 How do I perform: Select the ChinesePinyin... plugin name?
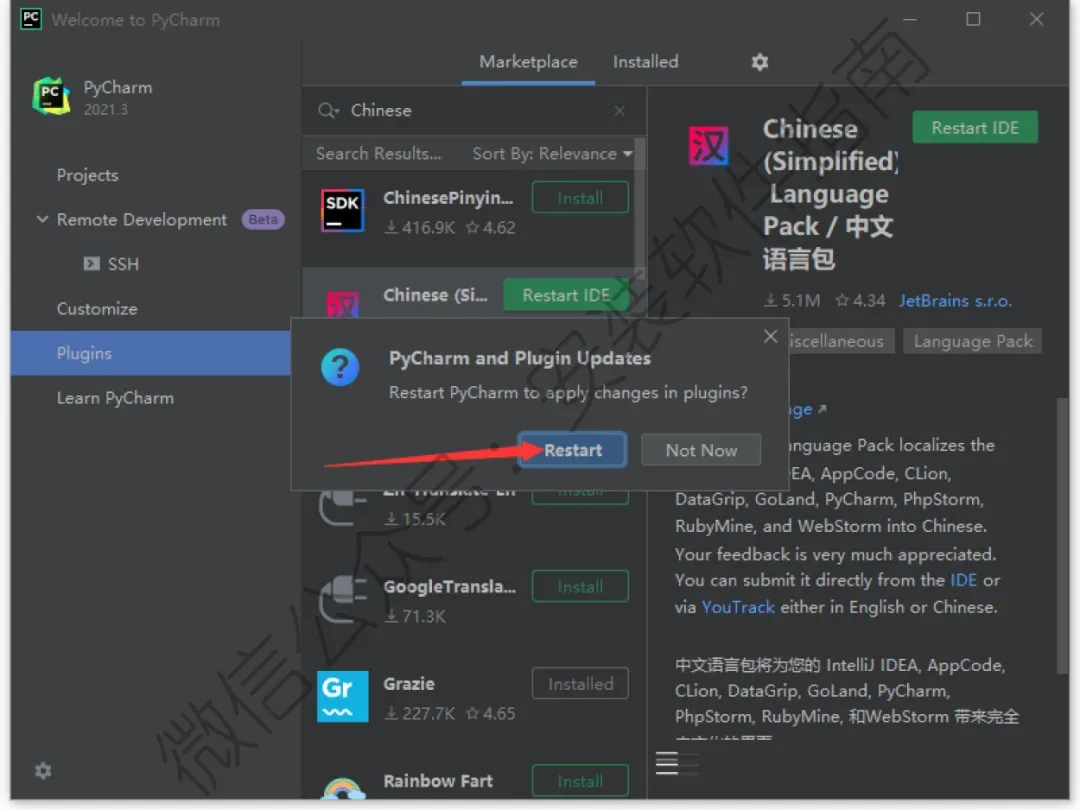point(448,198)
